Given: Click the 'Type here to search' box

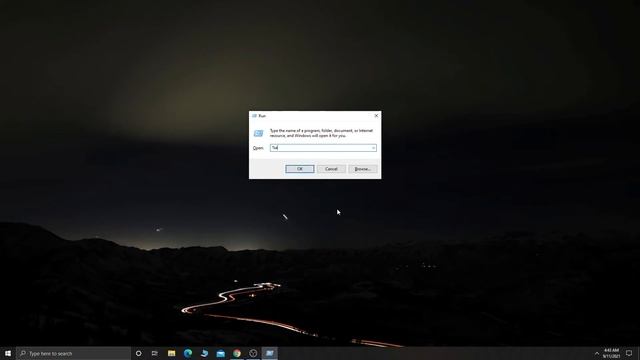Looking at the screenshot, I should click(73, 353).
